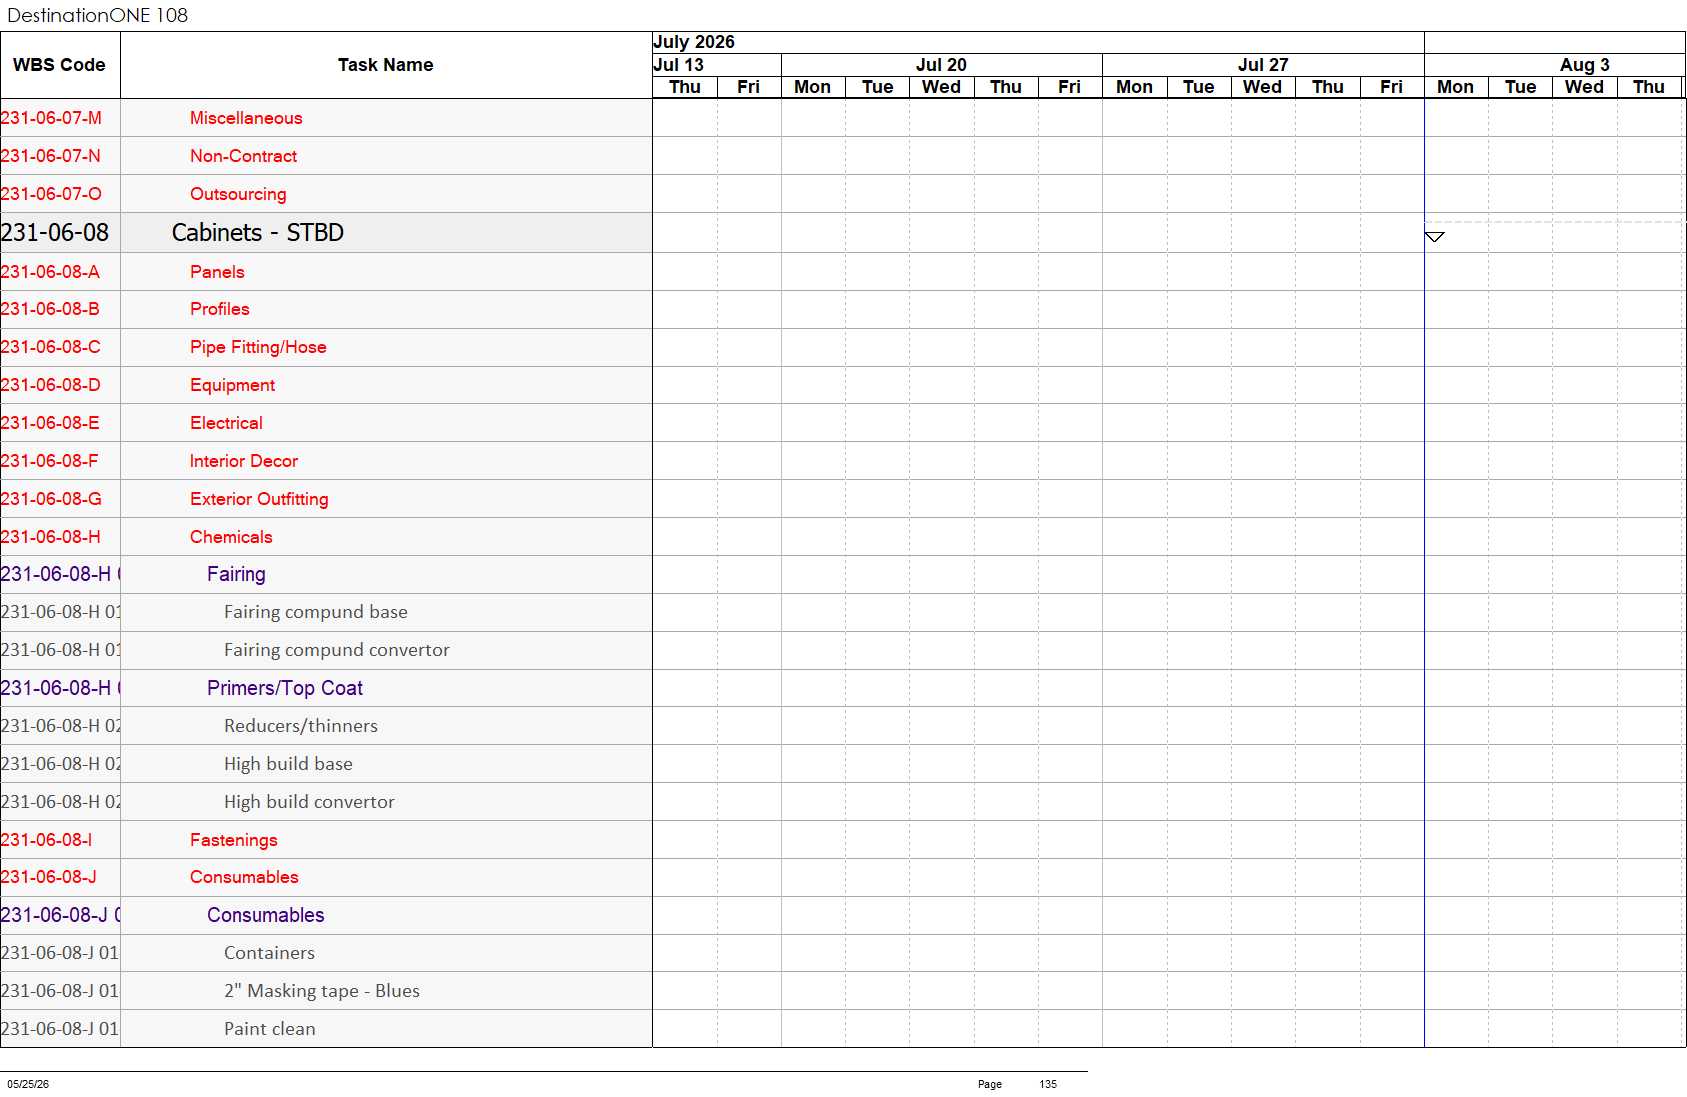Click the Wed column under Jul 27
1687x1097 pixels.
[1263, 87]
